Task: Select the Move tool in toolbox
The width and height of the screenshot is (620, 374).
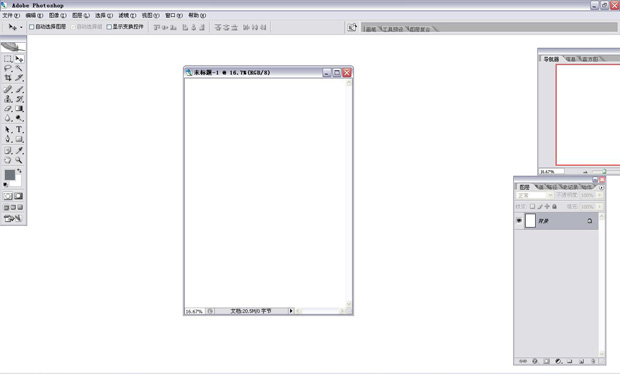Action: click(x=19, y=59)
